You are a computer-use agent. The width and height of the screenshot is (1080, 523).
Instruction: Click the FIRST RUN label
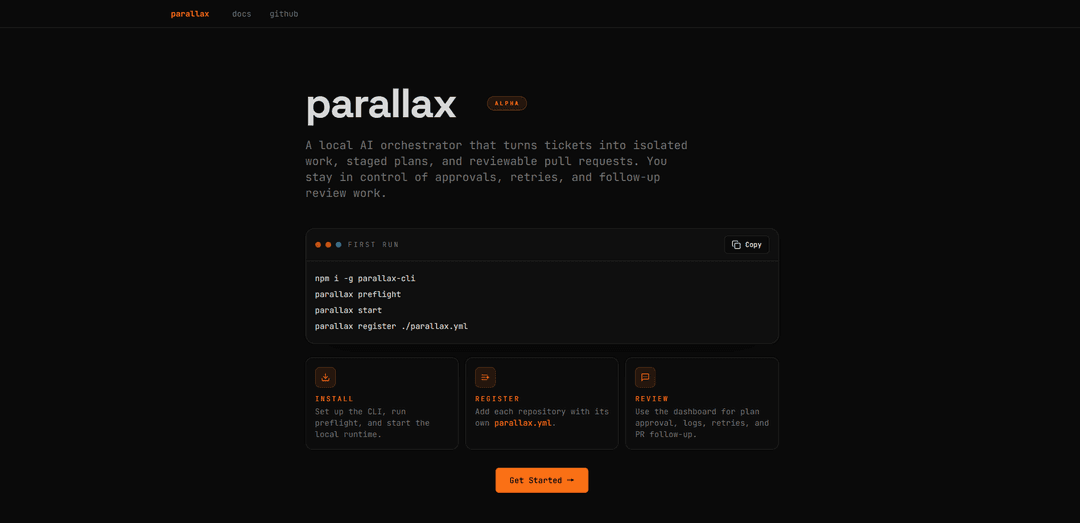click(373, 245)
